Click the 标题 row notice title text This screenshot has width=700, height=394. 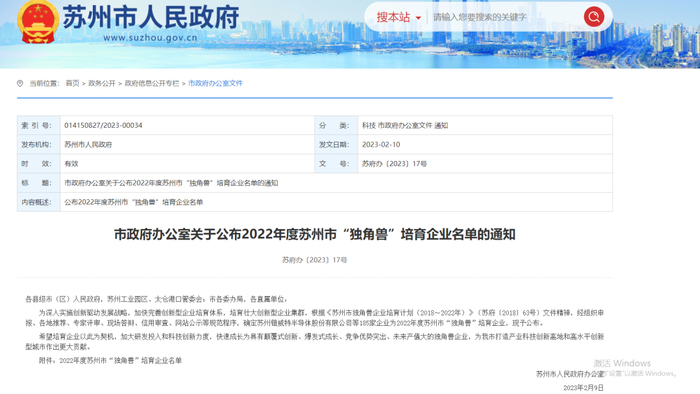(x=171, y=183)
